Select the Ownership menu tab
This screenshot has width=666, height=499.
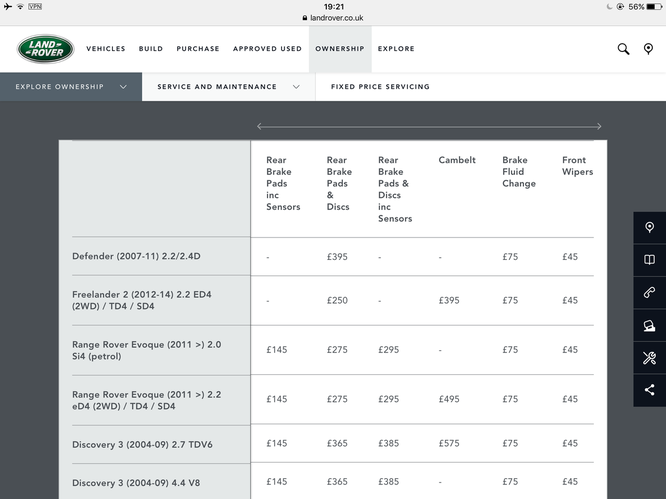340,49
